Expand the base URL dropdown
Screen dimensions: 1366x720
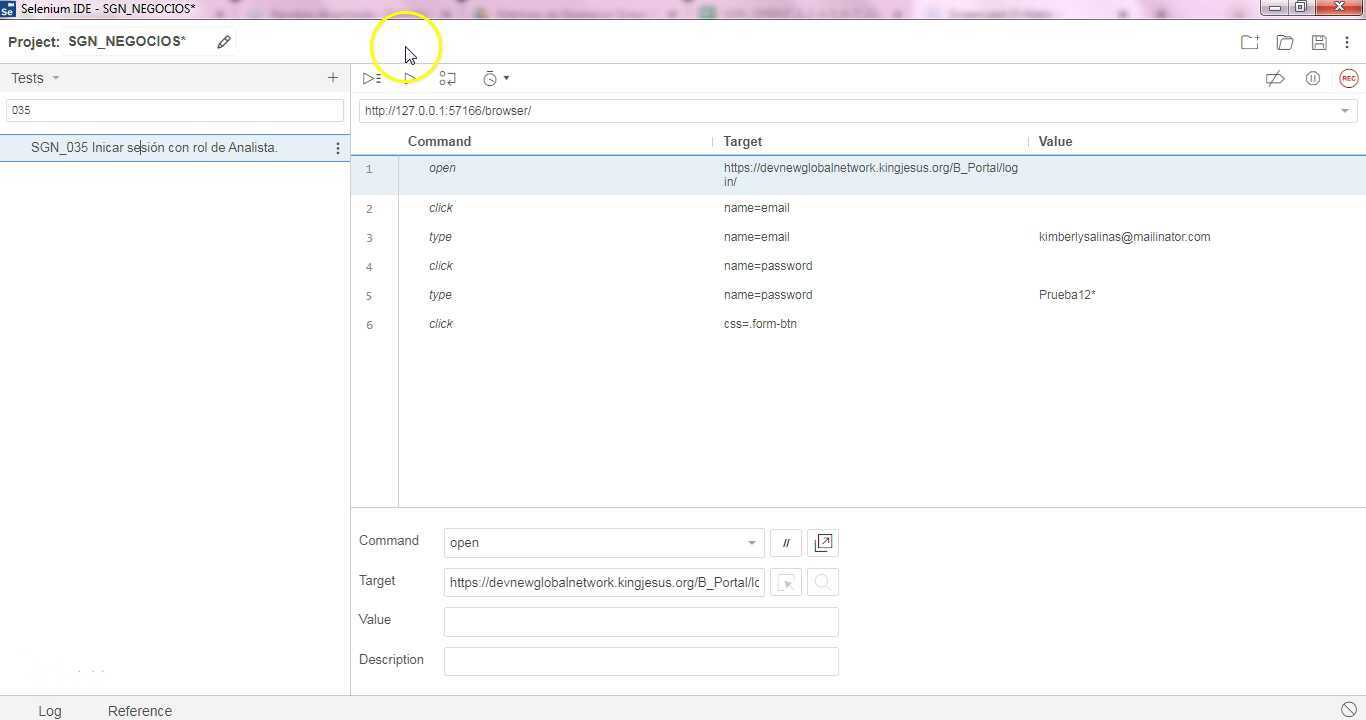[1345, 111]
